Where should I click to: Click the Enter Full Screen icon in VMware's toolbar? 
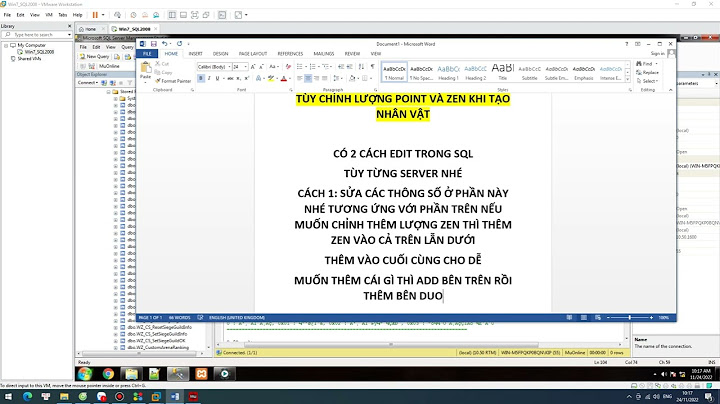[x=195, y=15]
